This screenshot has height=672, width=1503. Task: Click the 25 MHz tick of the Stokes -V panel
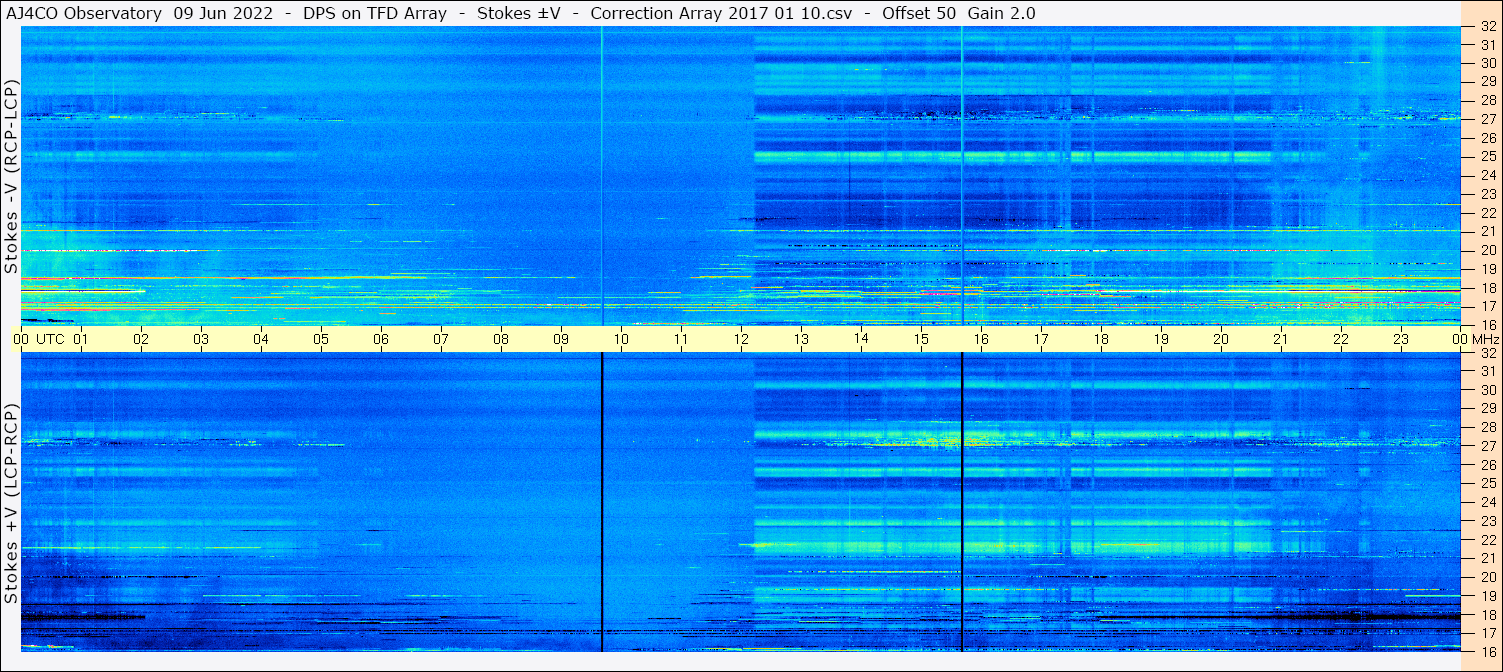coord(1487,156)
